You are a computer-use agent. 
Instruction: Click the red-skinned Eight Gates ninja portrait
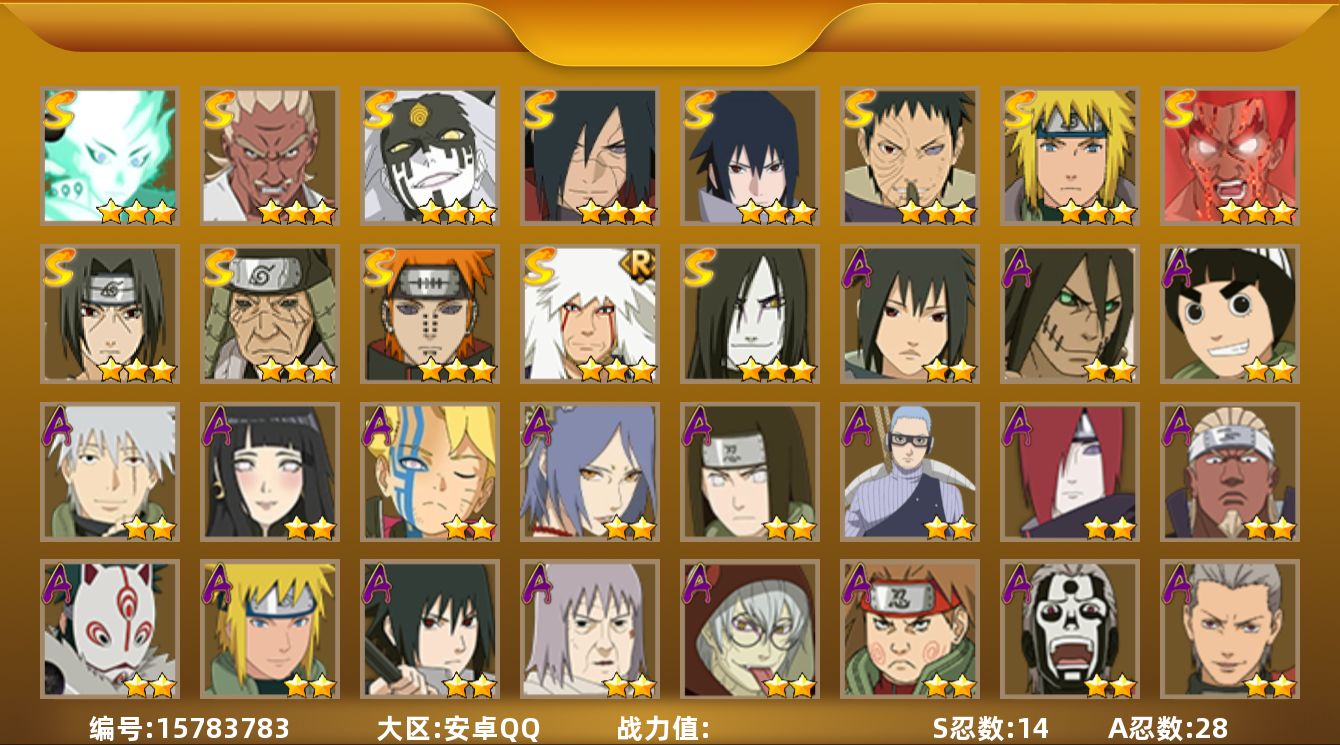click(1230, 156)
